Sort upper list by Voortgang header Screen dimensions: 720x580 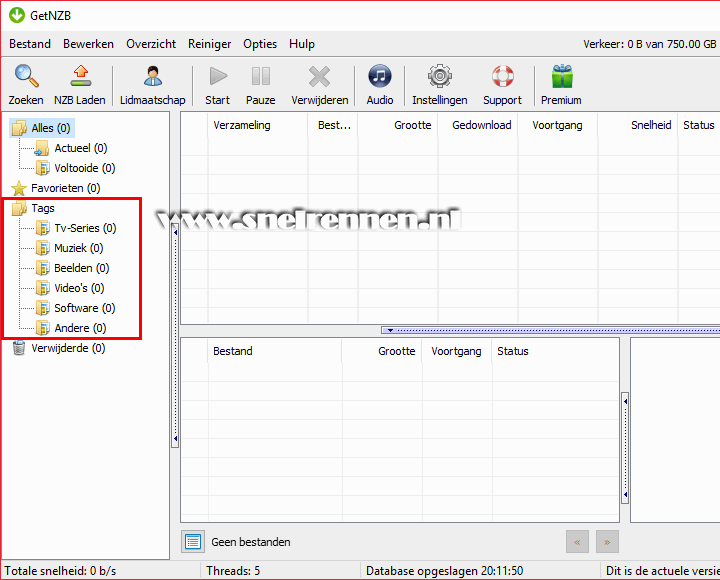558,125
